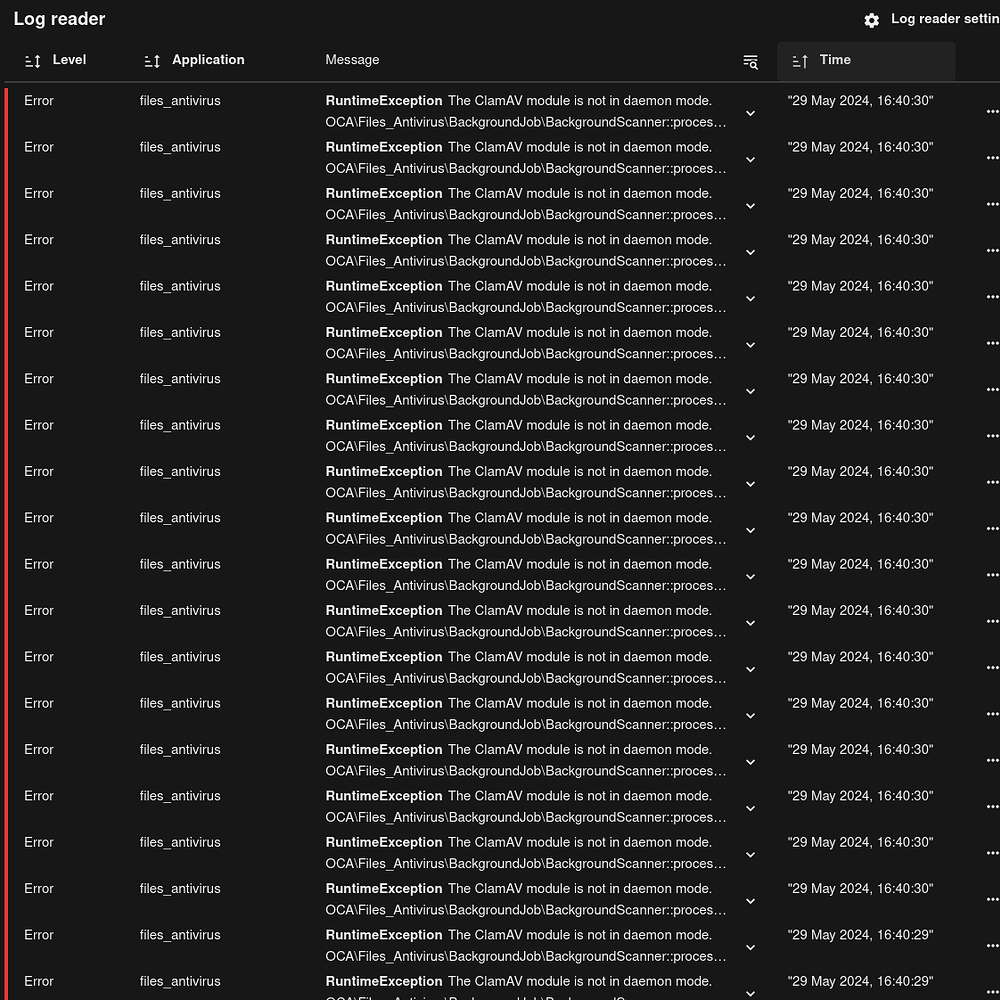The width and height of the screenshot is (1000, 1000).
Task: Click the files_antivirus application name on first row
Action: point(180,101)
